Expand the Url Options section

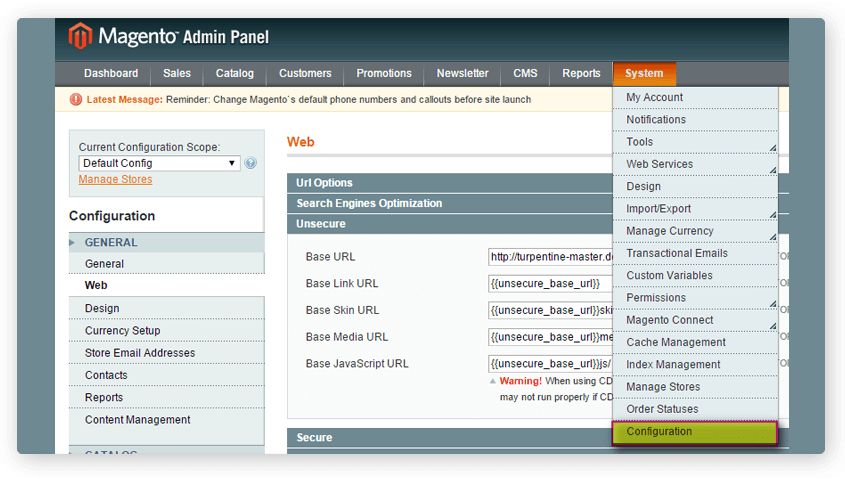pyautogui.click(x=450, y=183)
